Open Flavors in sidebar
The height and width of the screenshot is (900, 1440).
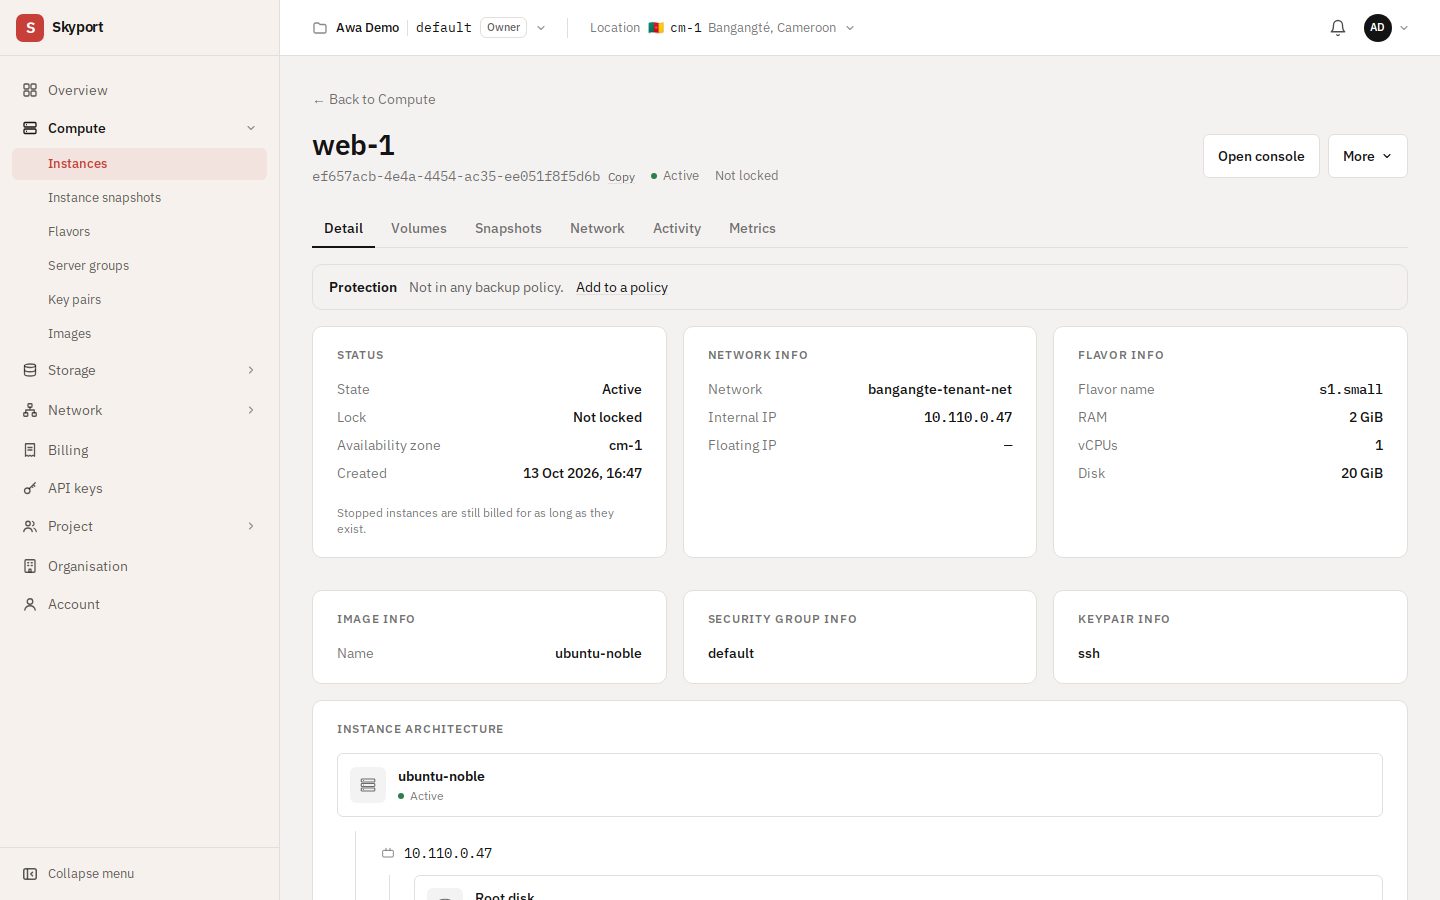coord(139,232)
